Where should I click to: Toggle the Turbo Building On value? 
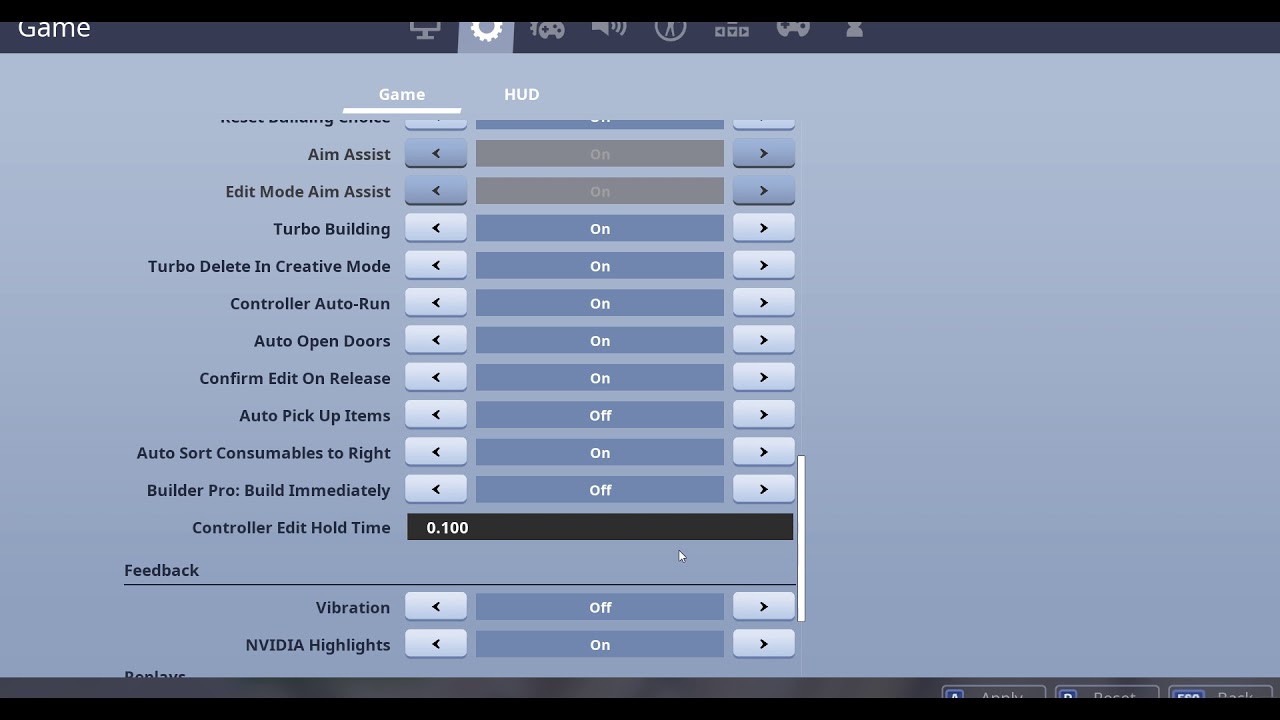point(600,229)
